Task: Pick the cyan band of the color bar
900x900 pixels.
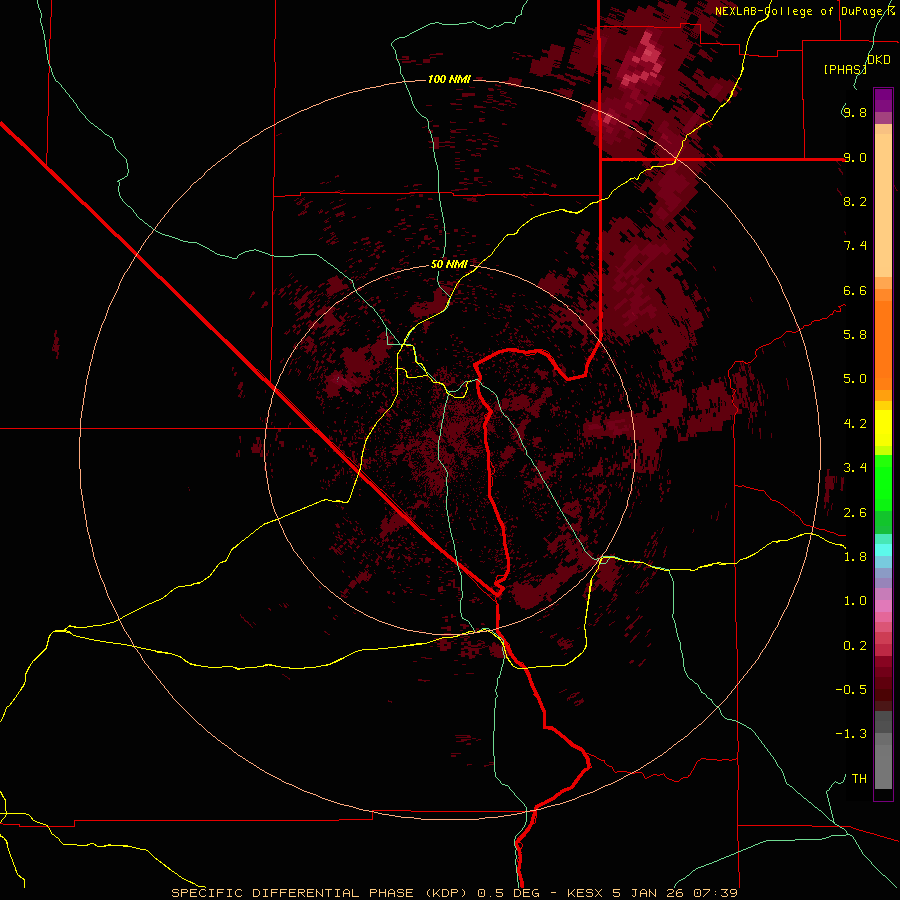Action: click(883, 550)
